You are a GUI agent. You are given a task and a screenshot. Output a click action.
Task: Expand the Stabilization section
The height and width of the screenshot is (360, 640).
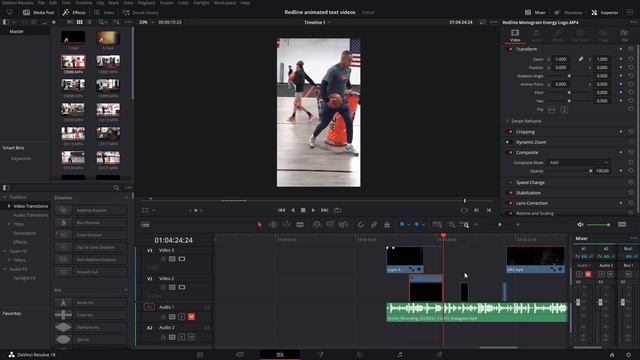pyautogui.click(x=528, y=193)
